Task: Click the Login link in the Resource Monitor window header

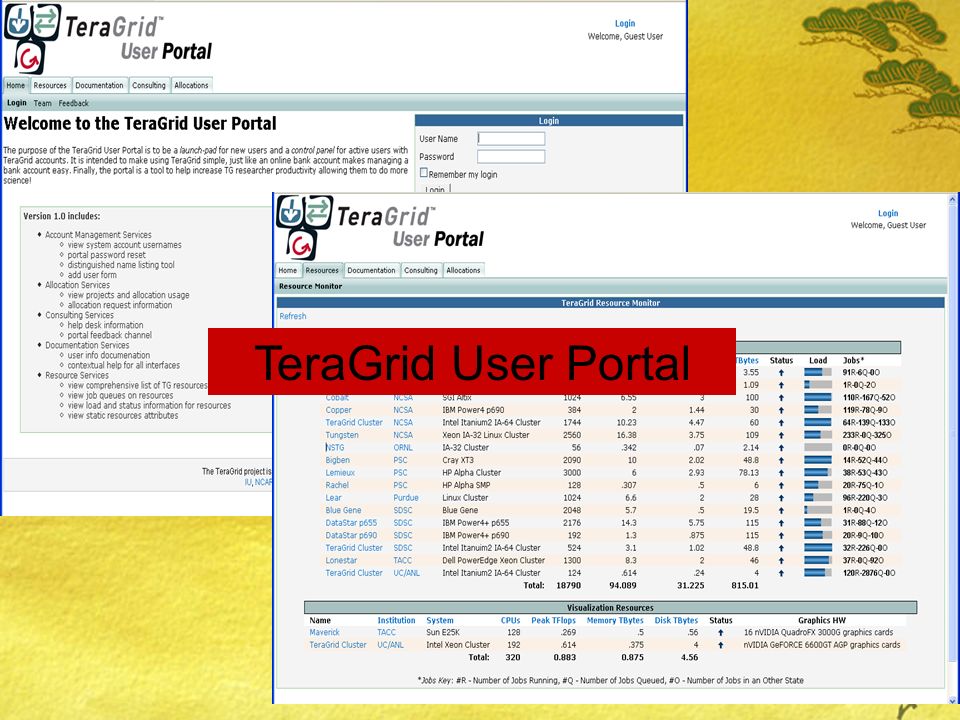Action: coord(888,213)
